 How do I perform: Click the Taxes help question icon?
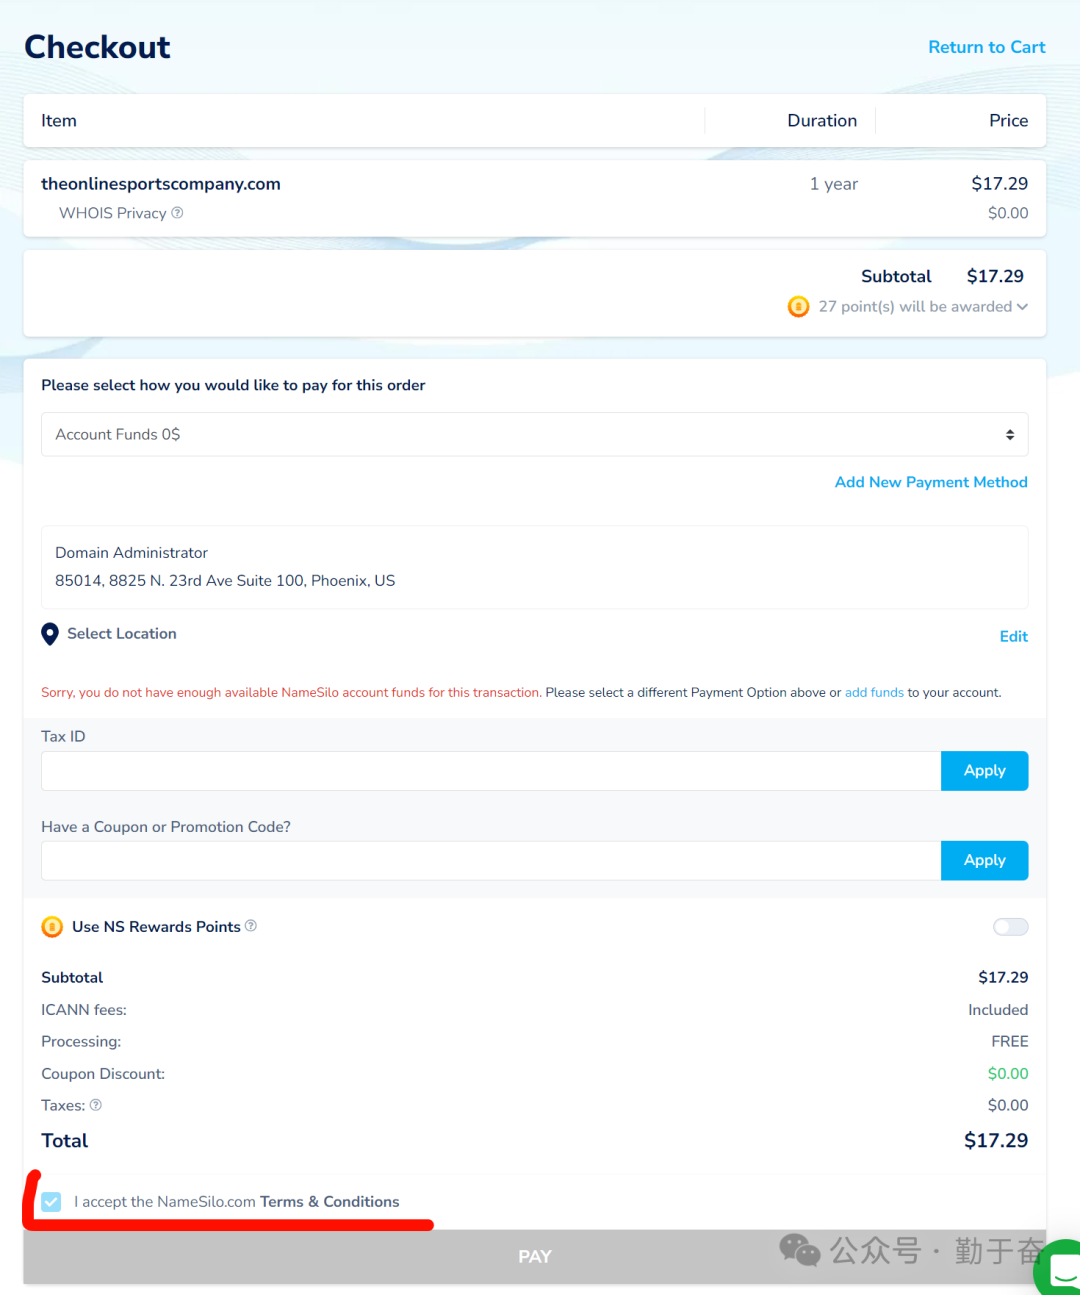point(96,1105)
